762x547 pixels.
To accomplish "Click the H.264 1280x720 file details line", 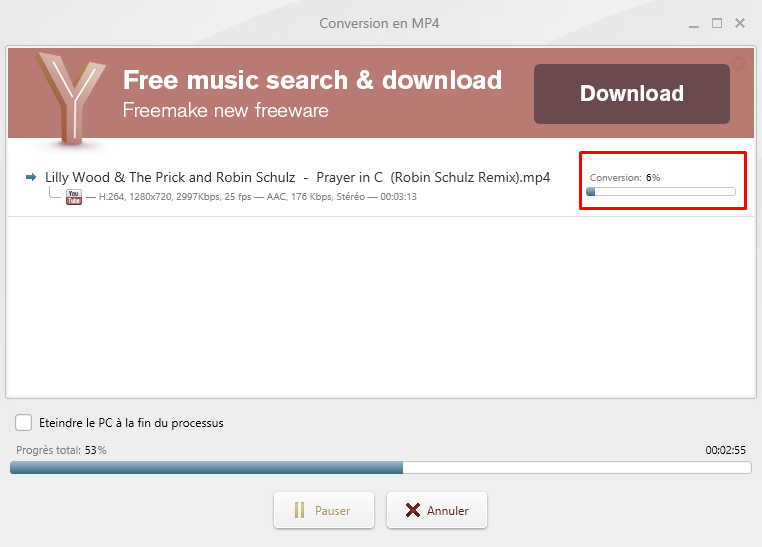I will click(258, 197).
